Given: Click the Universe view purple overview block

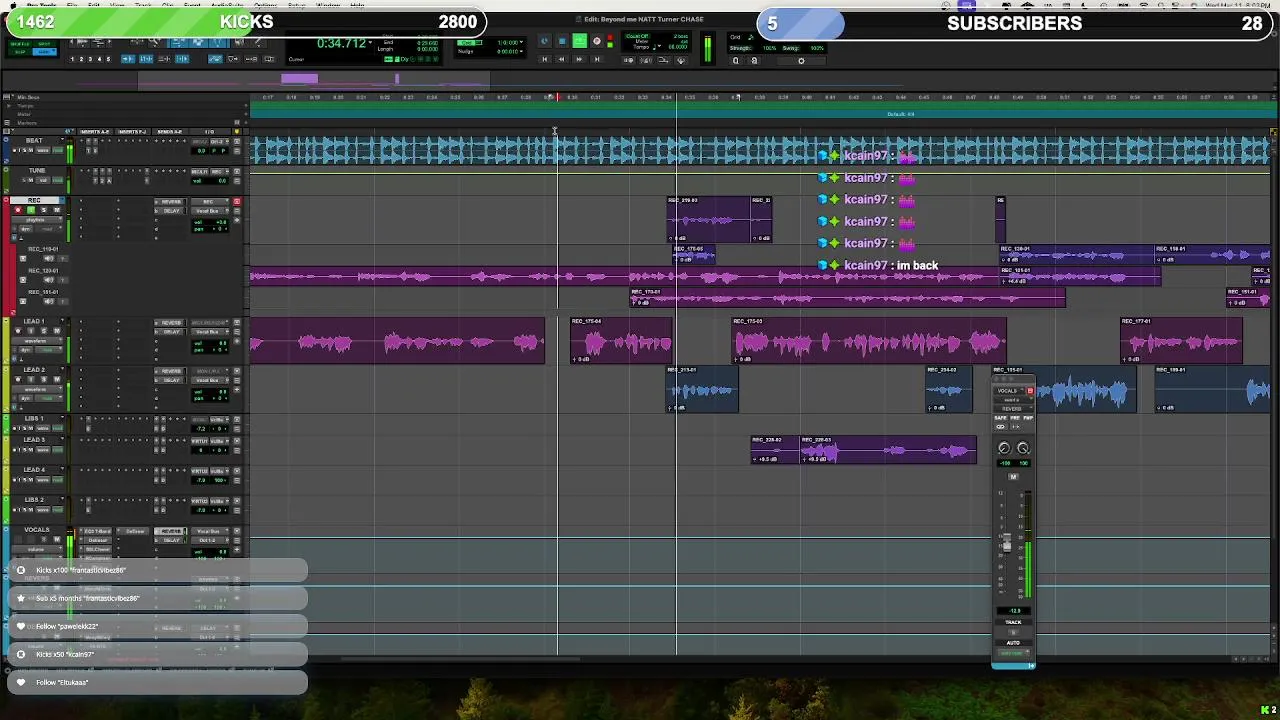Looking at the screenshot, I should coord(300,78).
